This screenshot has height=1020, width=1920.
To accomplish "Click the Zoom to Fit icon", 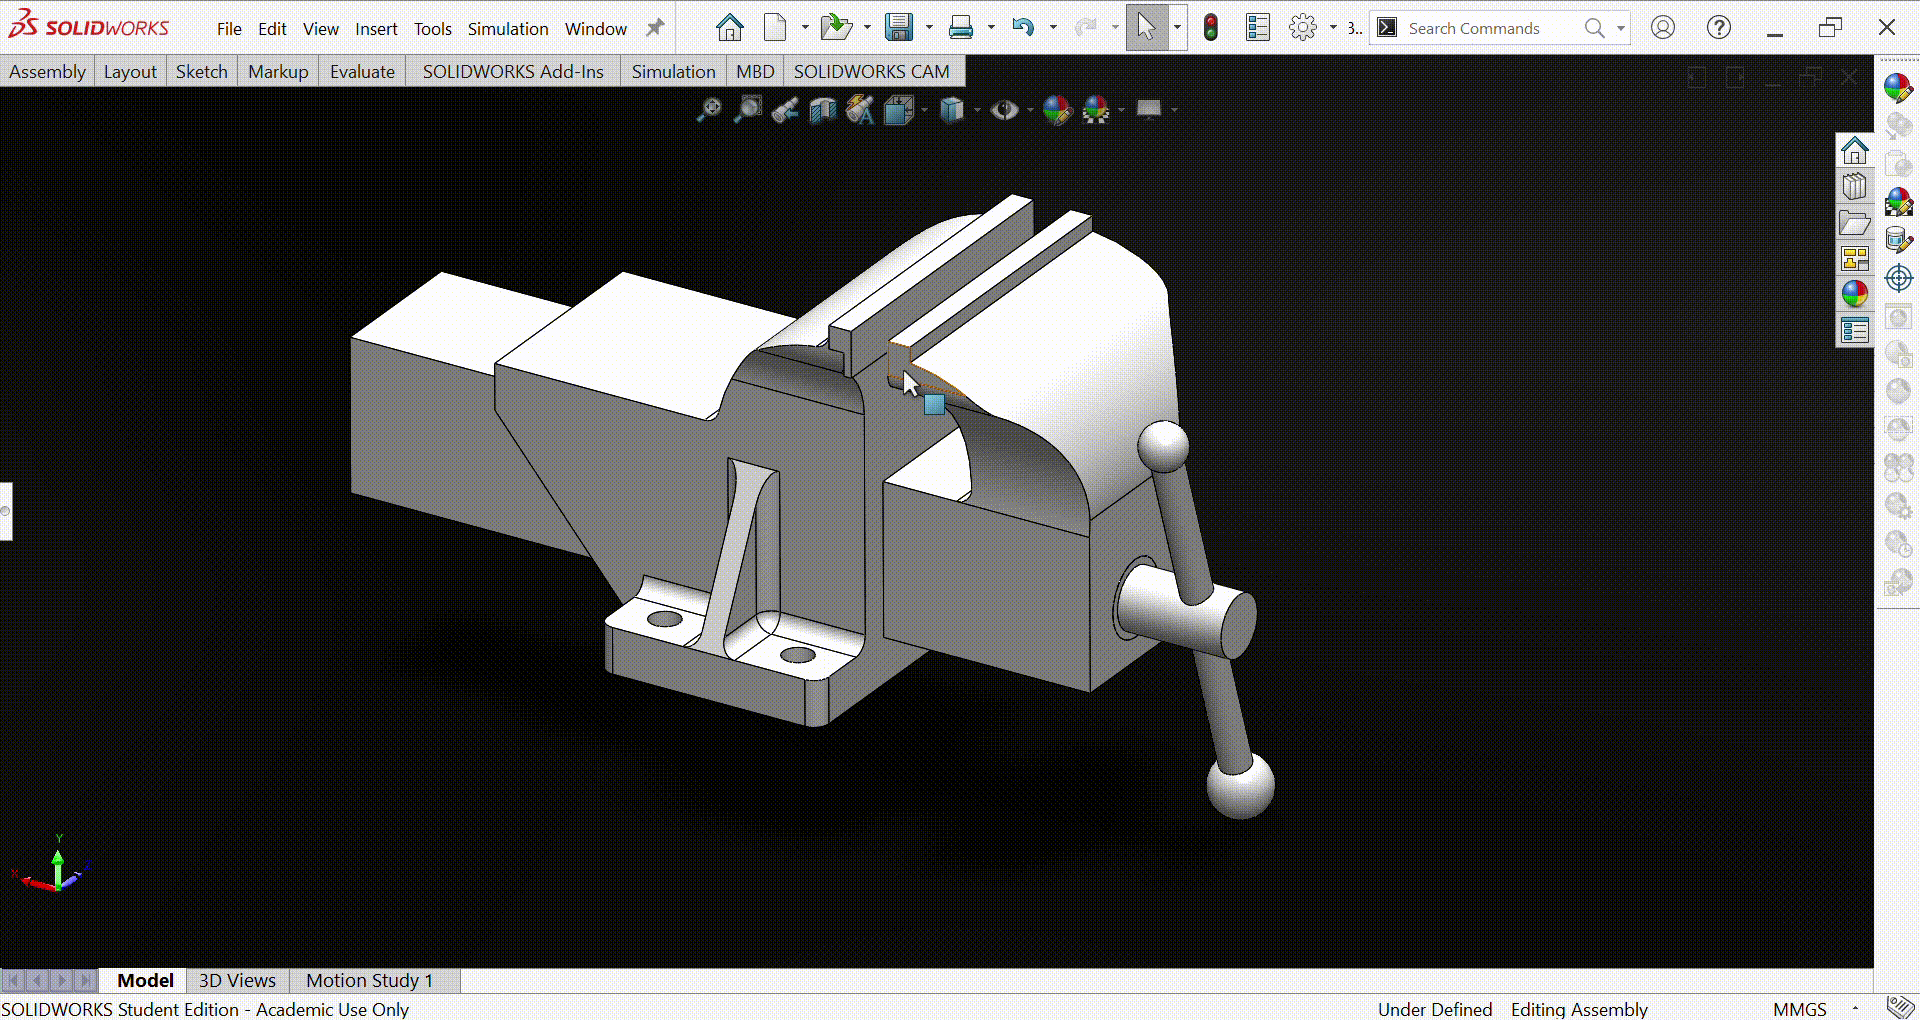I will click(708, 110).
